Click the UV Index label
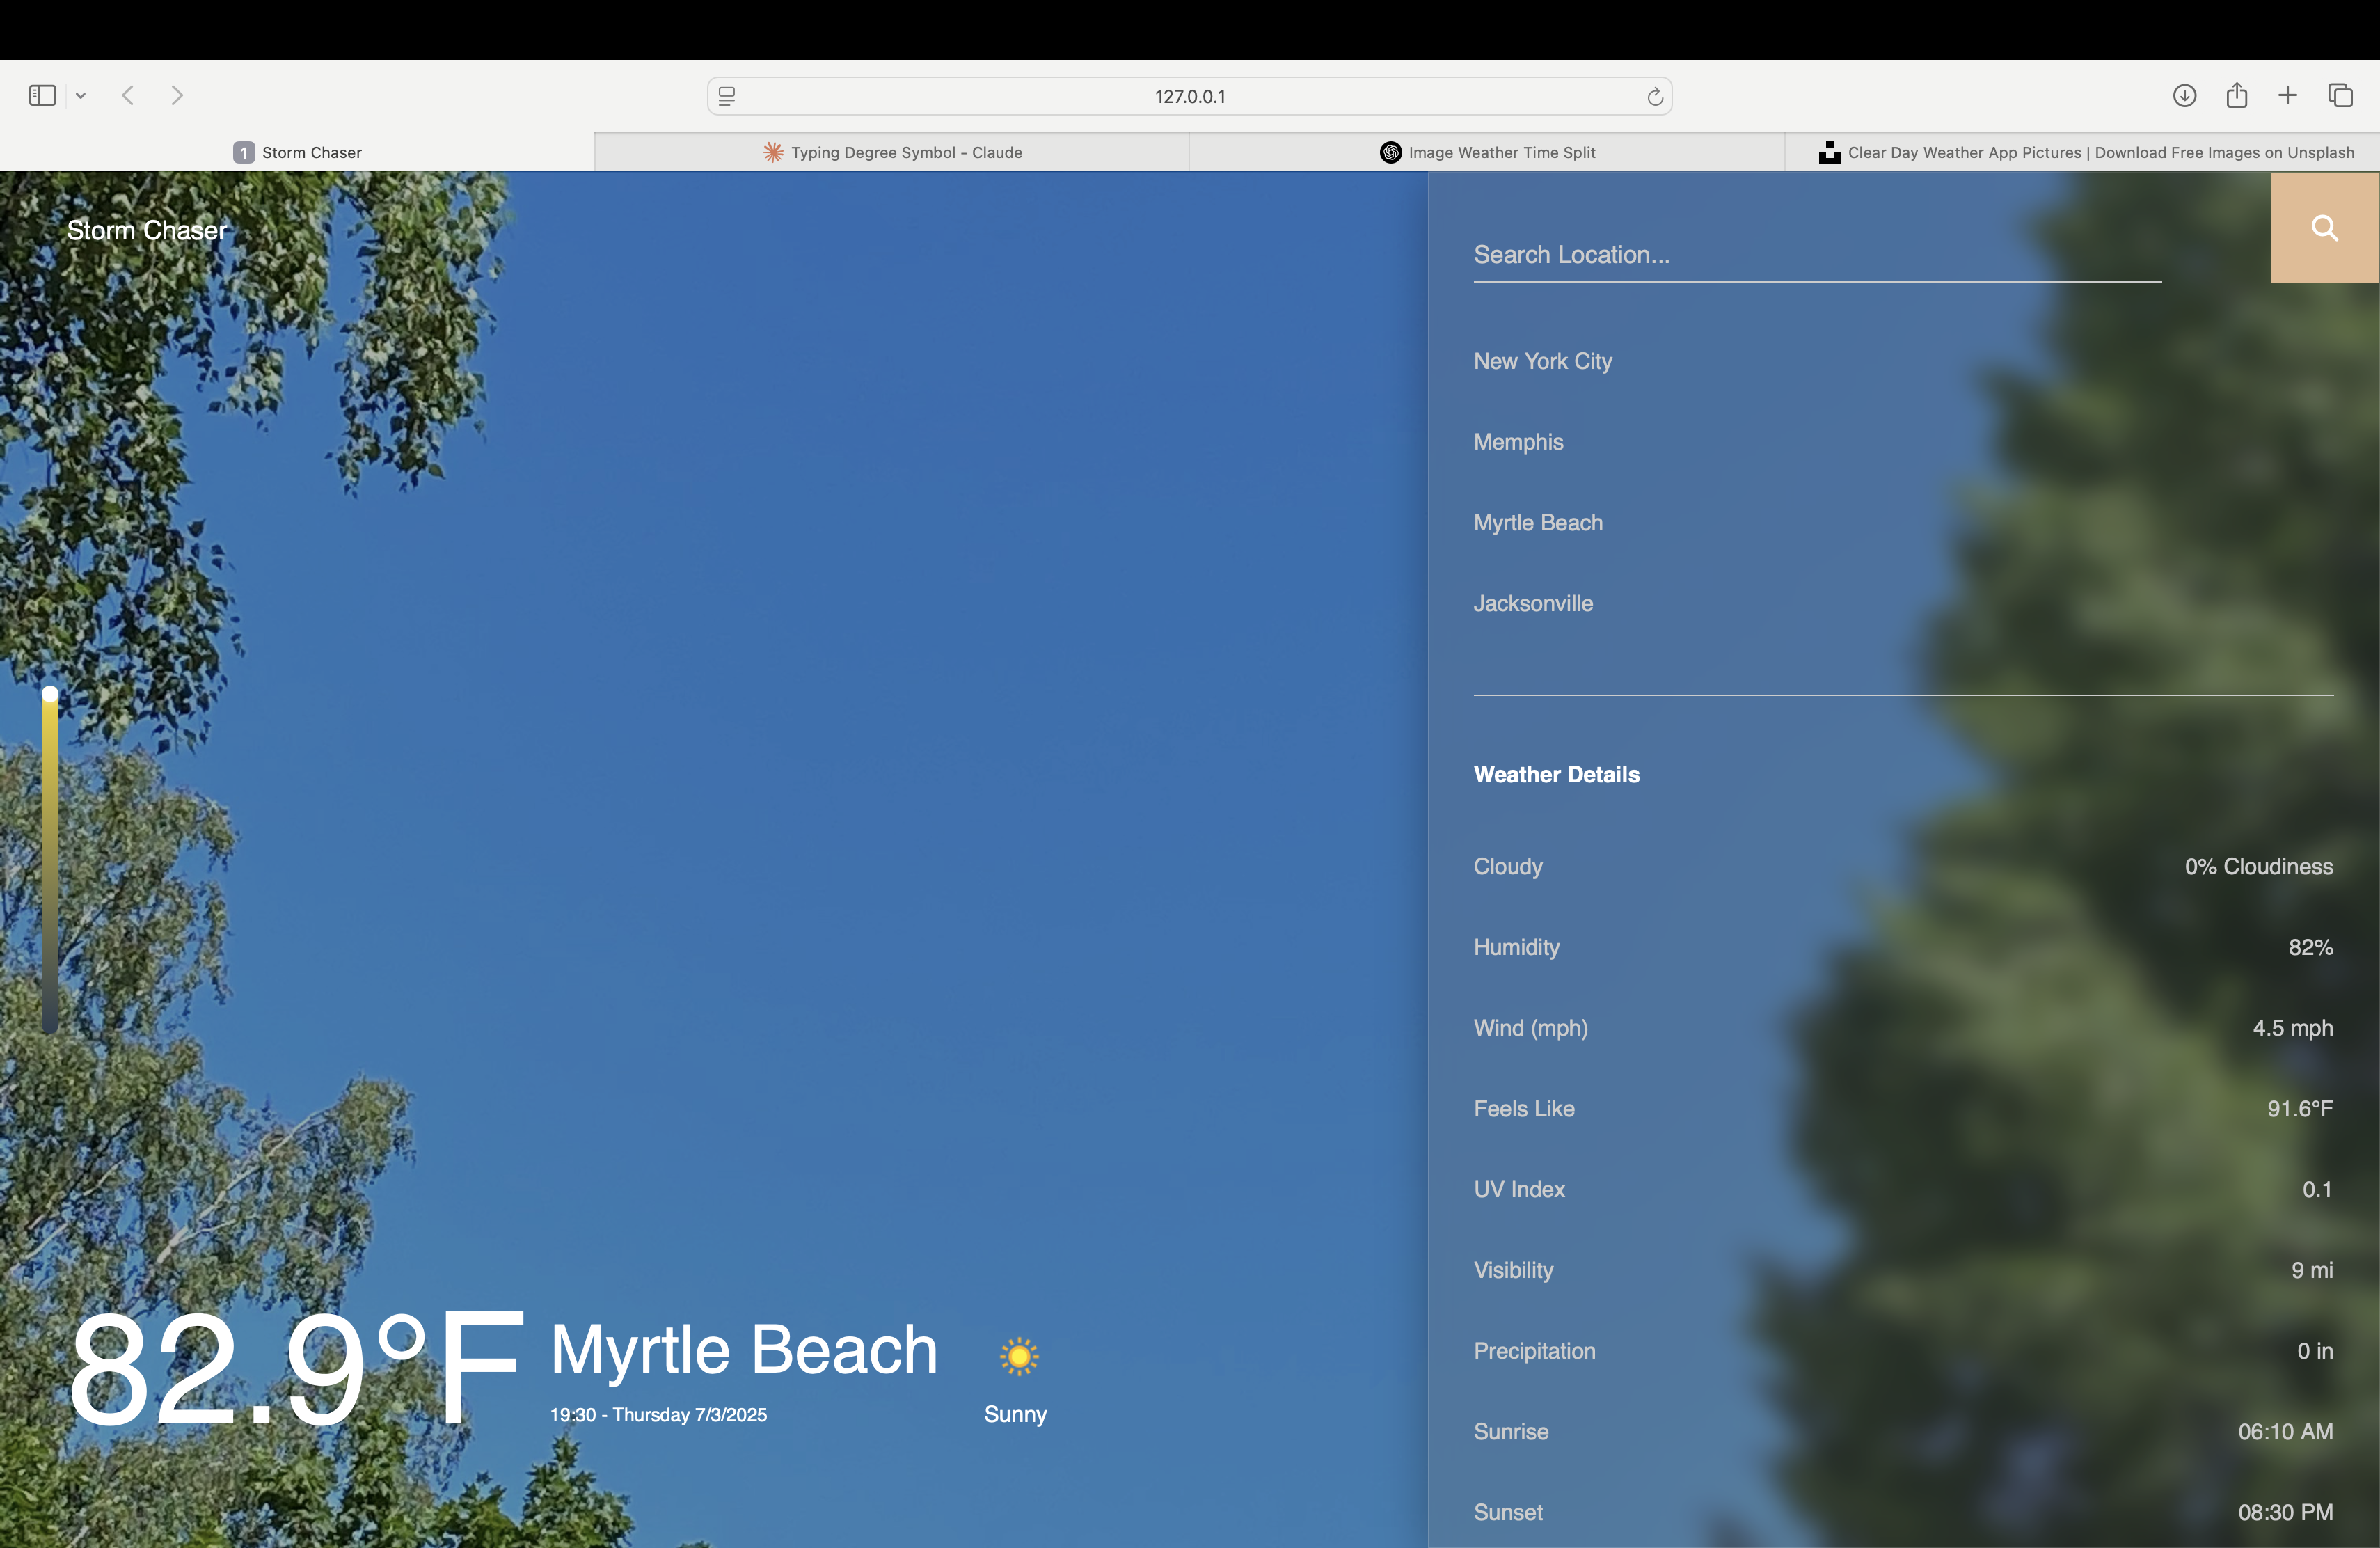 tap(1519, 1189)
